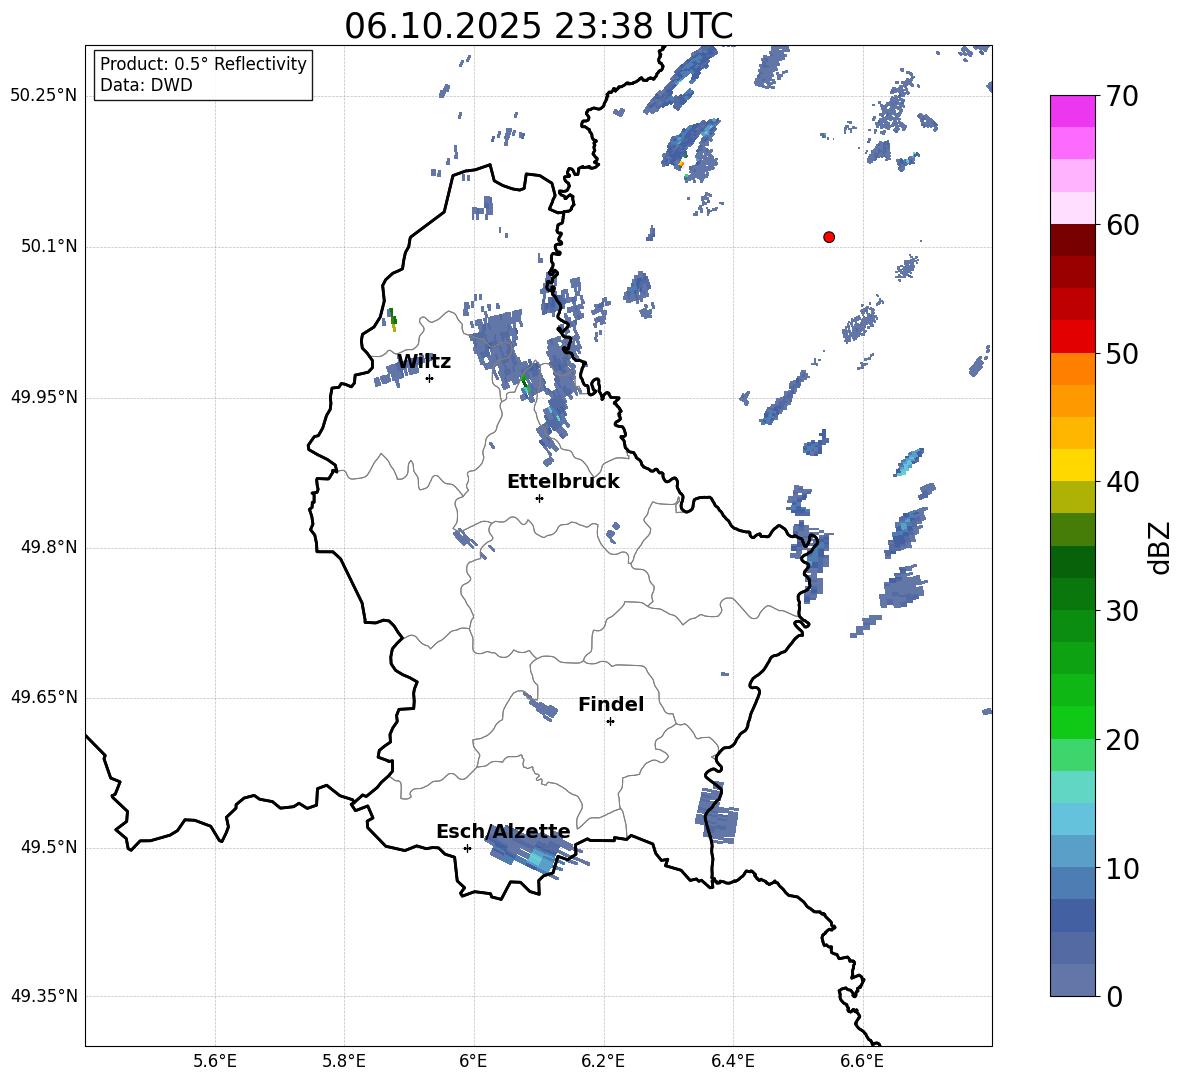The image size is (1184, 1081).
Task: Click the 50.25°N latitude label
Action: (44, 96)
